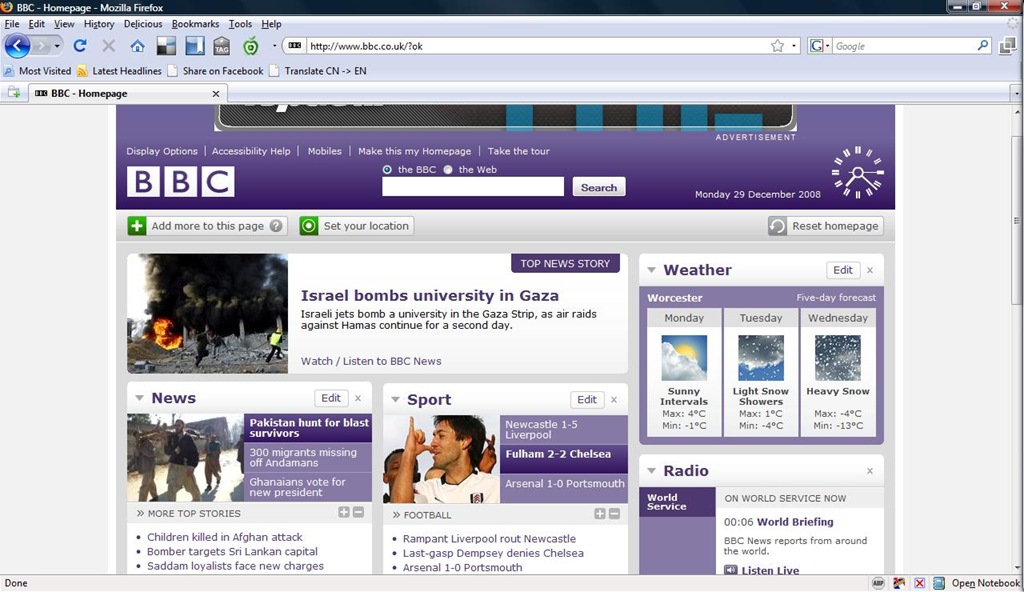Click the BBC logo
The image size is (1024, 592).
click(181, 182)
